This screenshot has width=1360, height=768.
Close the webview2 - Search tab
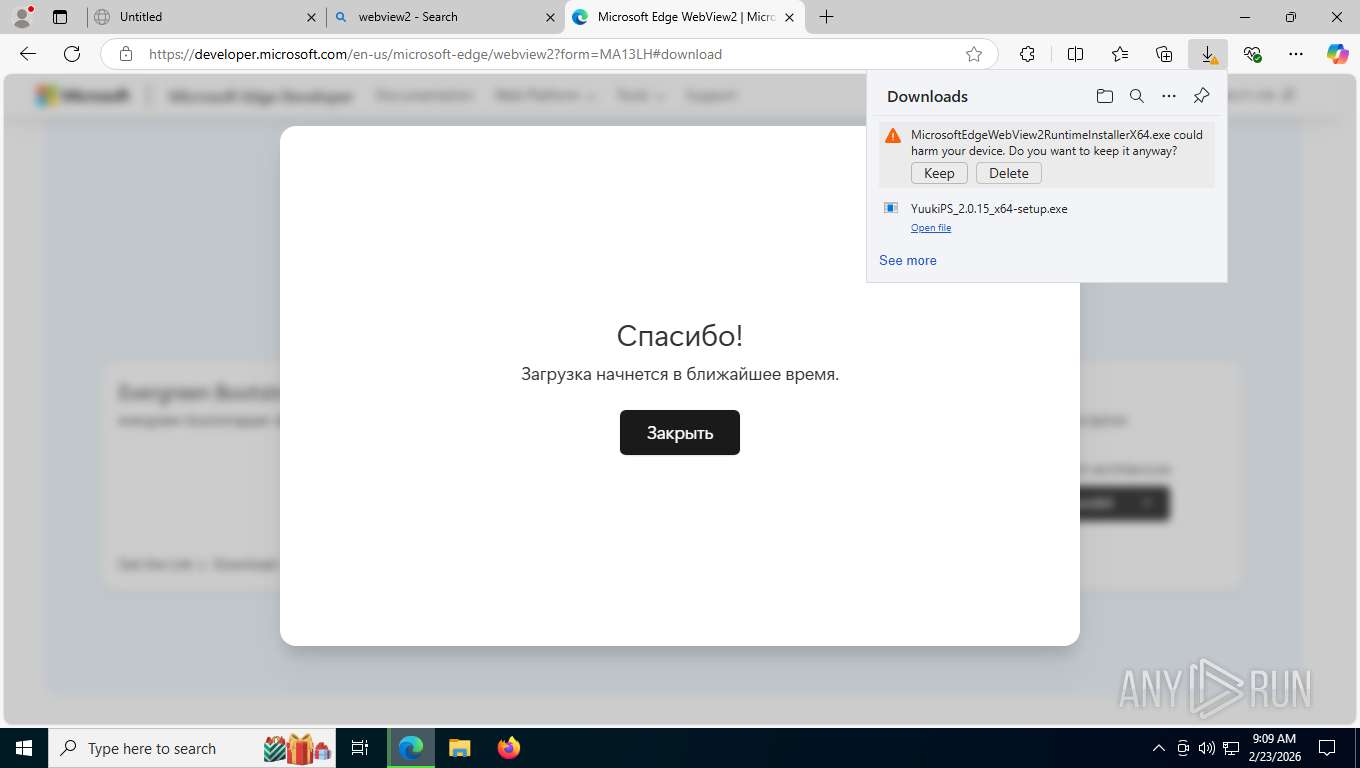(x=550, y=17)
